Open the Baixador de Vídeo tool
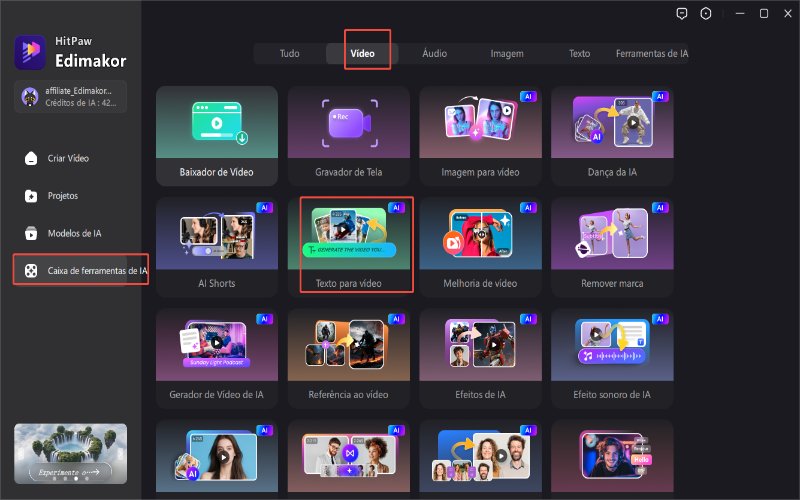 pos(217,136)
